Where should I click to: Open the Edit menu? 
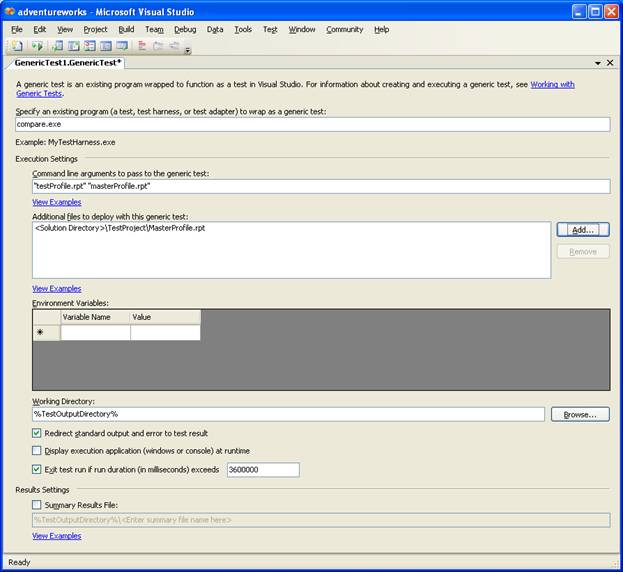(x=39, y=29)
